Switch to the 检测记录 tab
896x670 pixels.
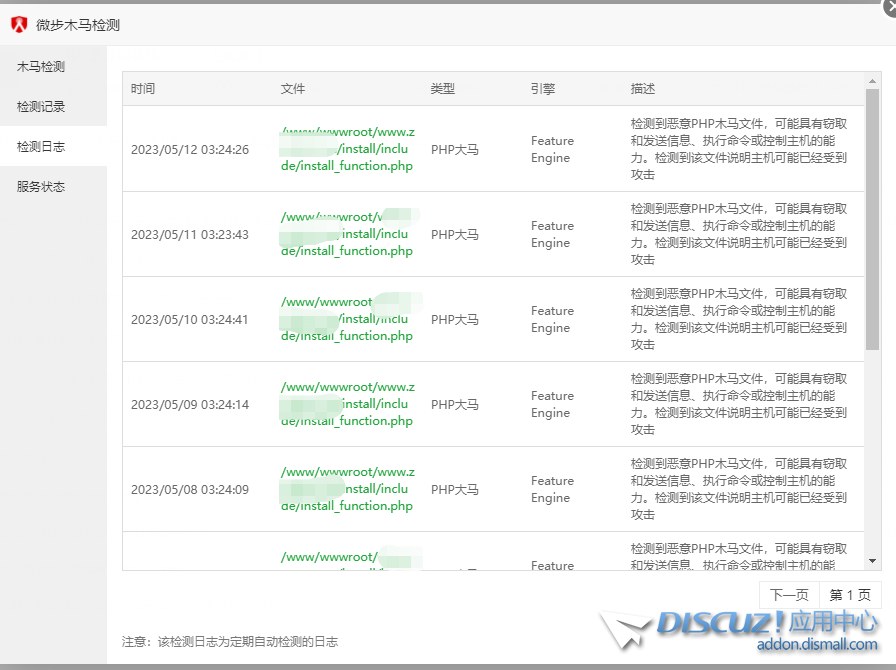click(41, 107)
